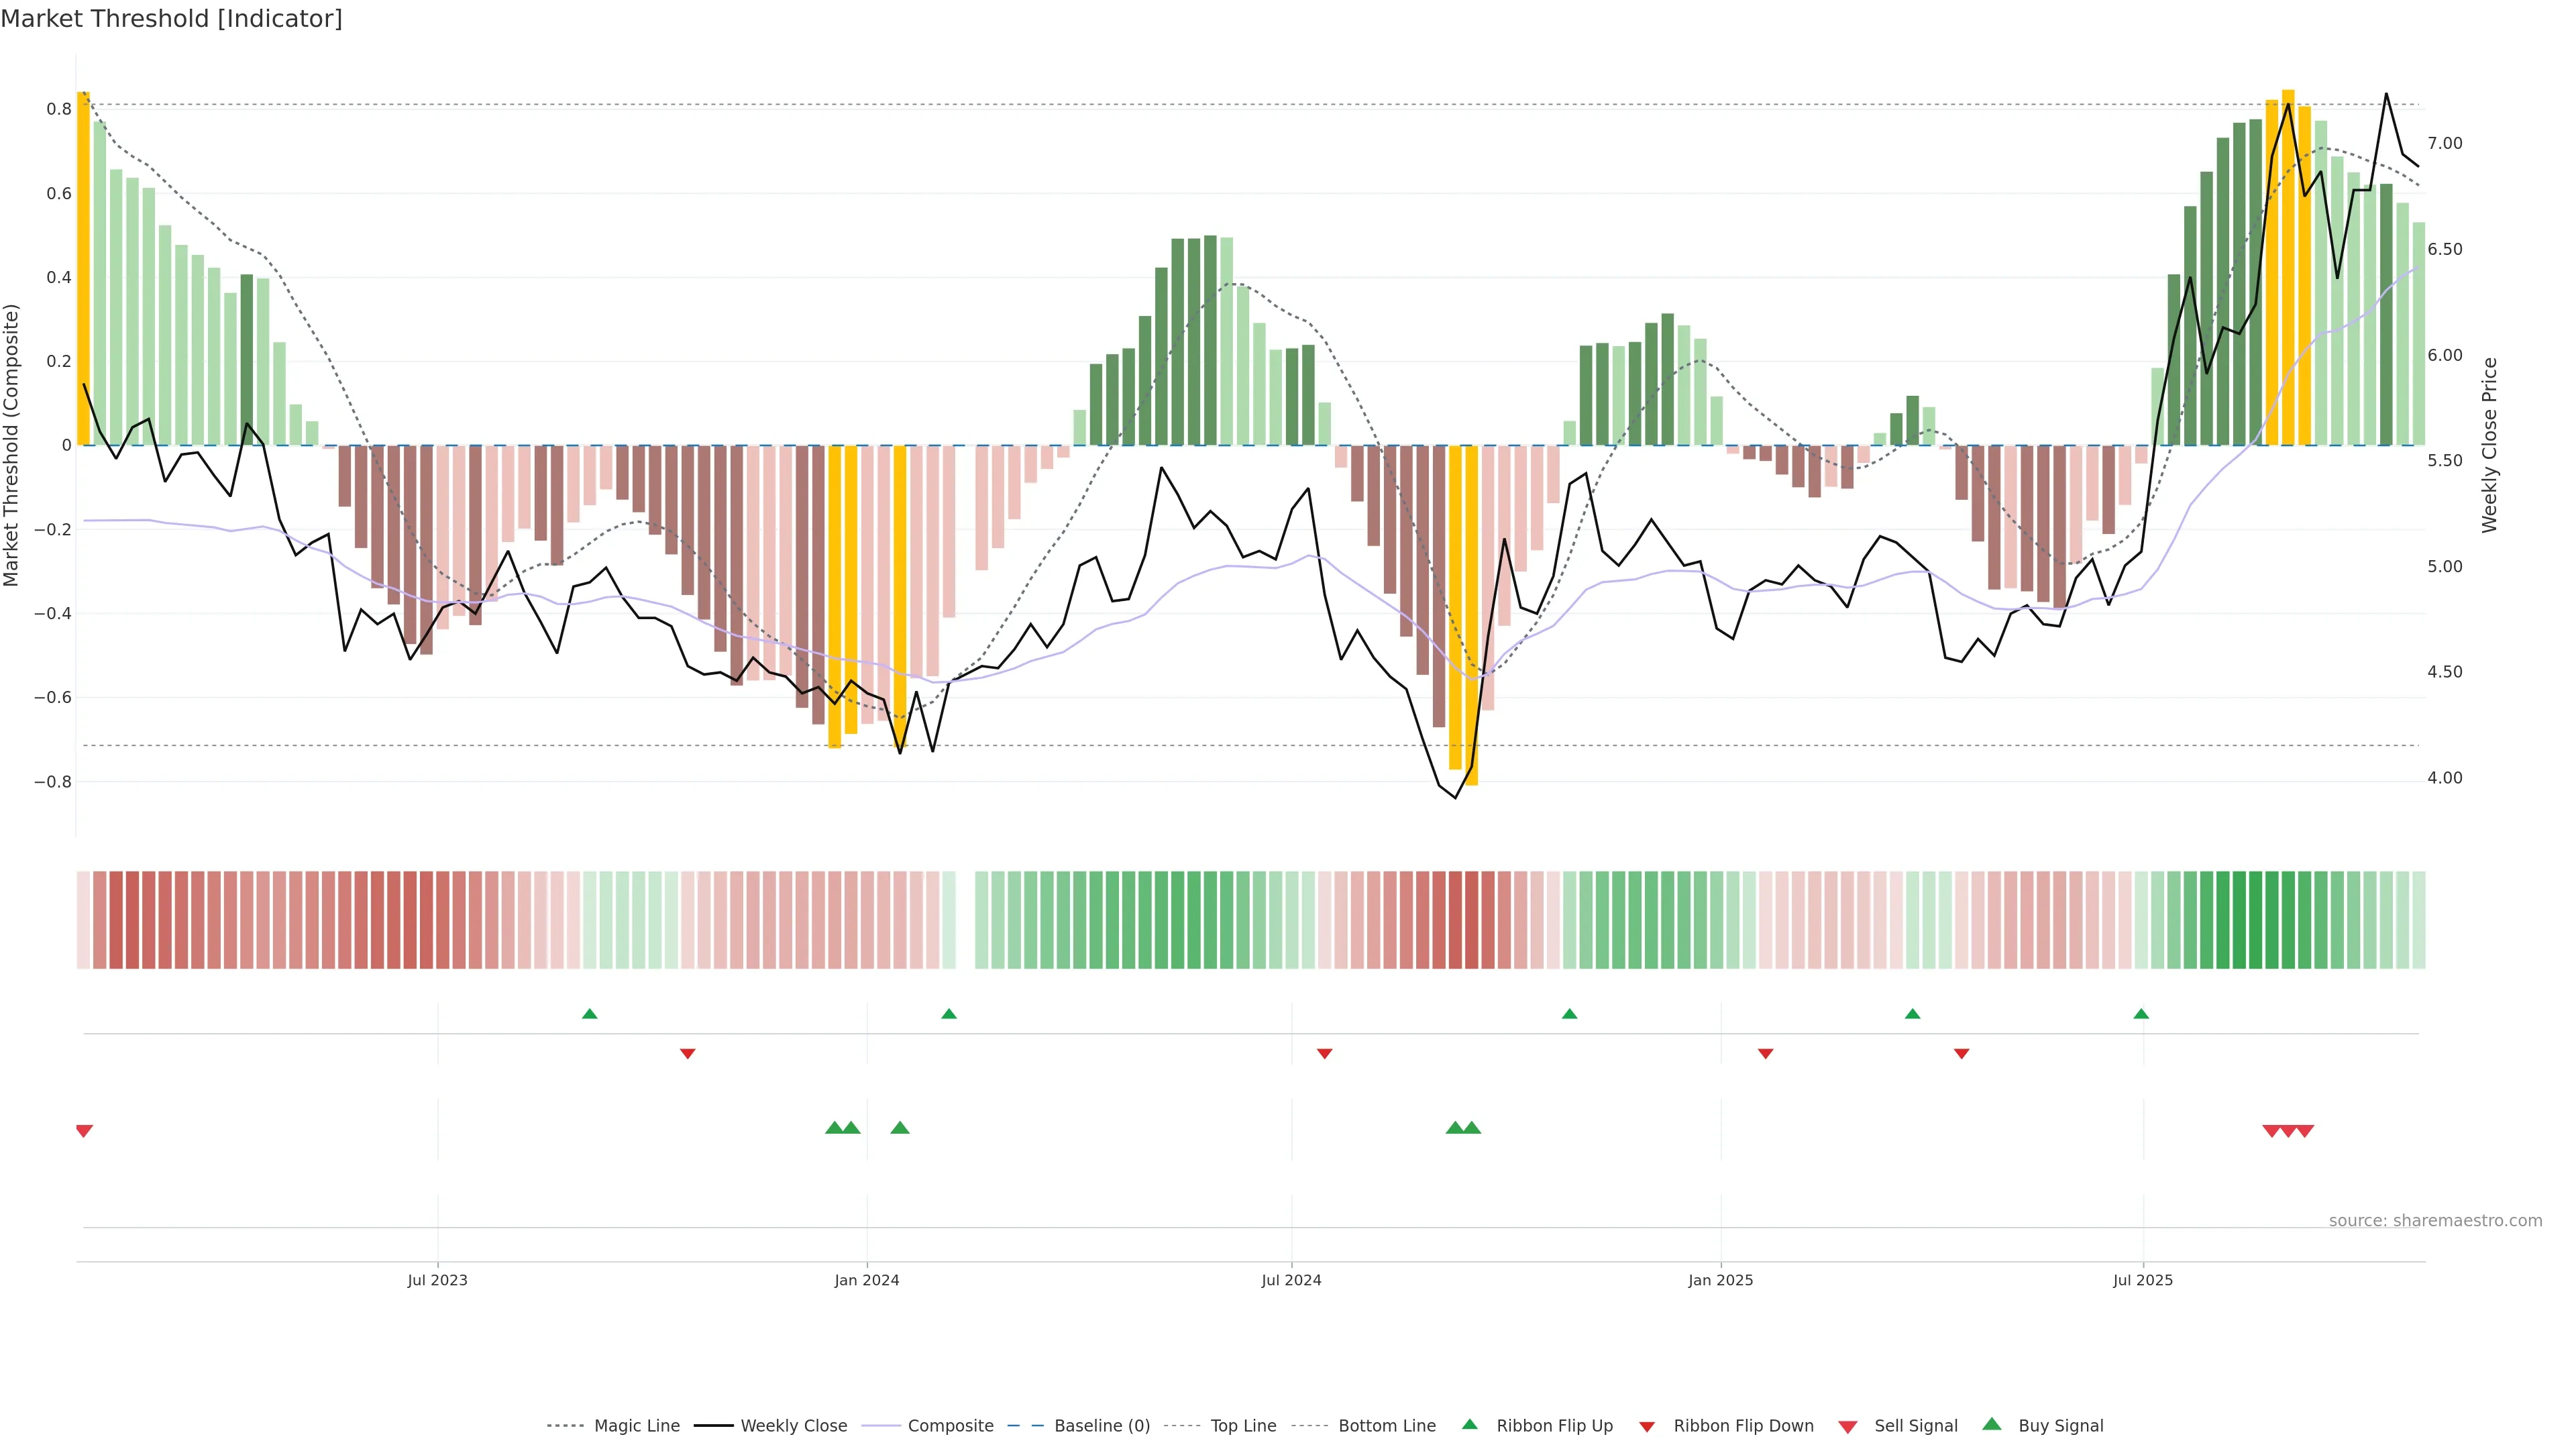This screenshot has width=2576, height=1449.
Task: Click the Ribbon Flip Up marker nearest Jul 2025
Action: (x=2141, y=1014)
